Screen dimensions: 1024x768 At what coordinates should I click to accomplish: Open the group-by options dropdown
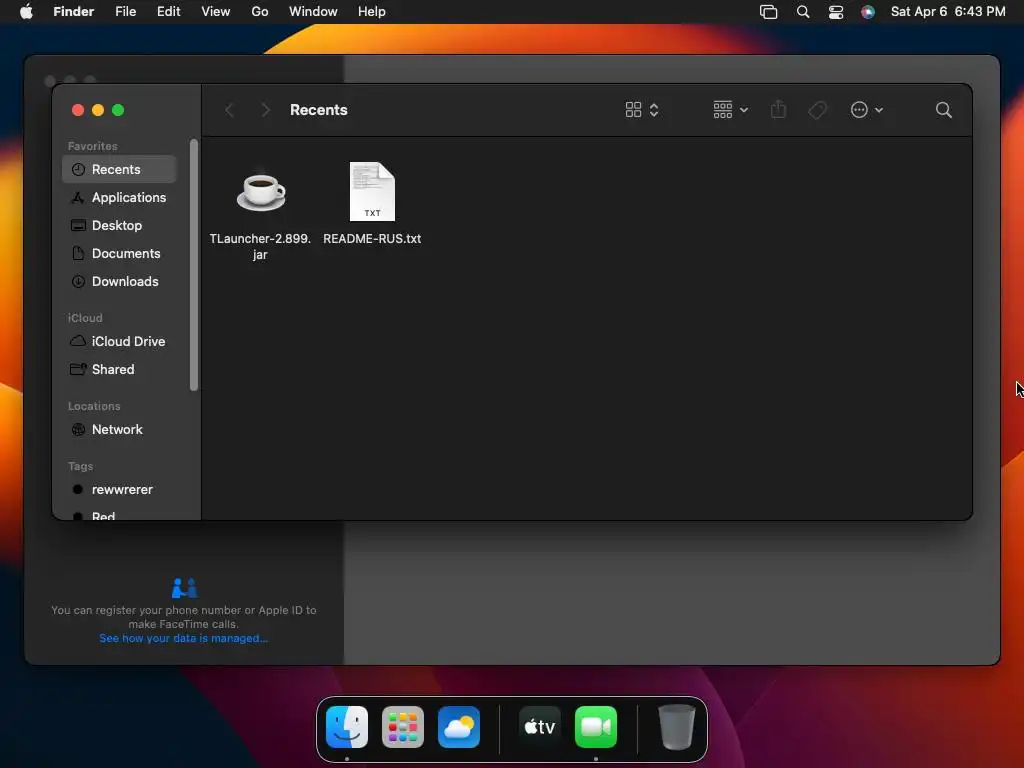(731, 110)
